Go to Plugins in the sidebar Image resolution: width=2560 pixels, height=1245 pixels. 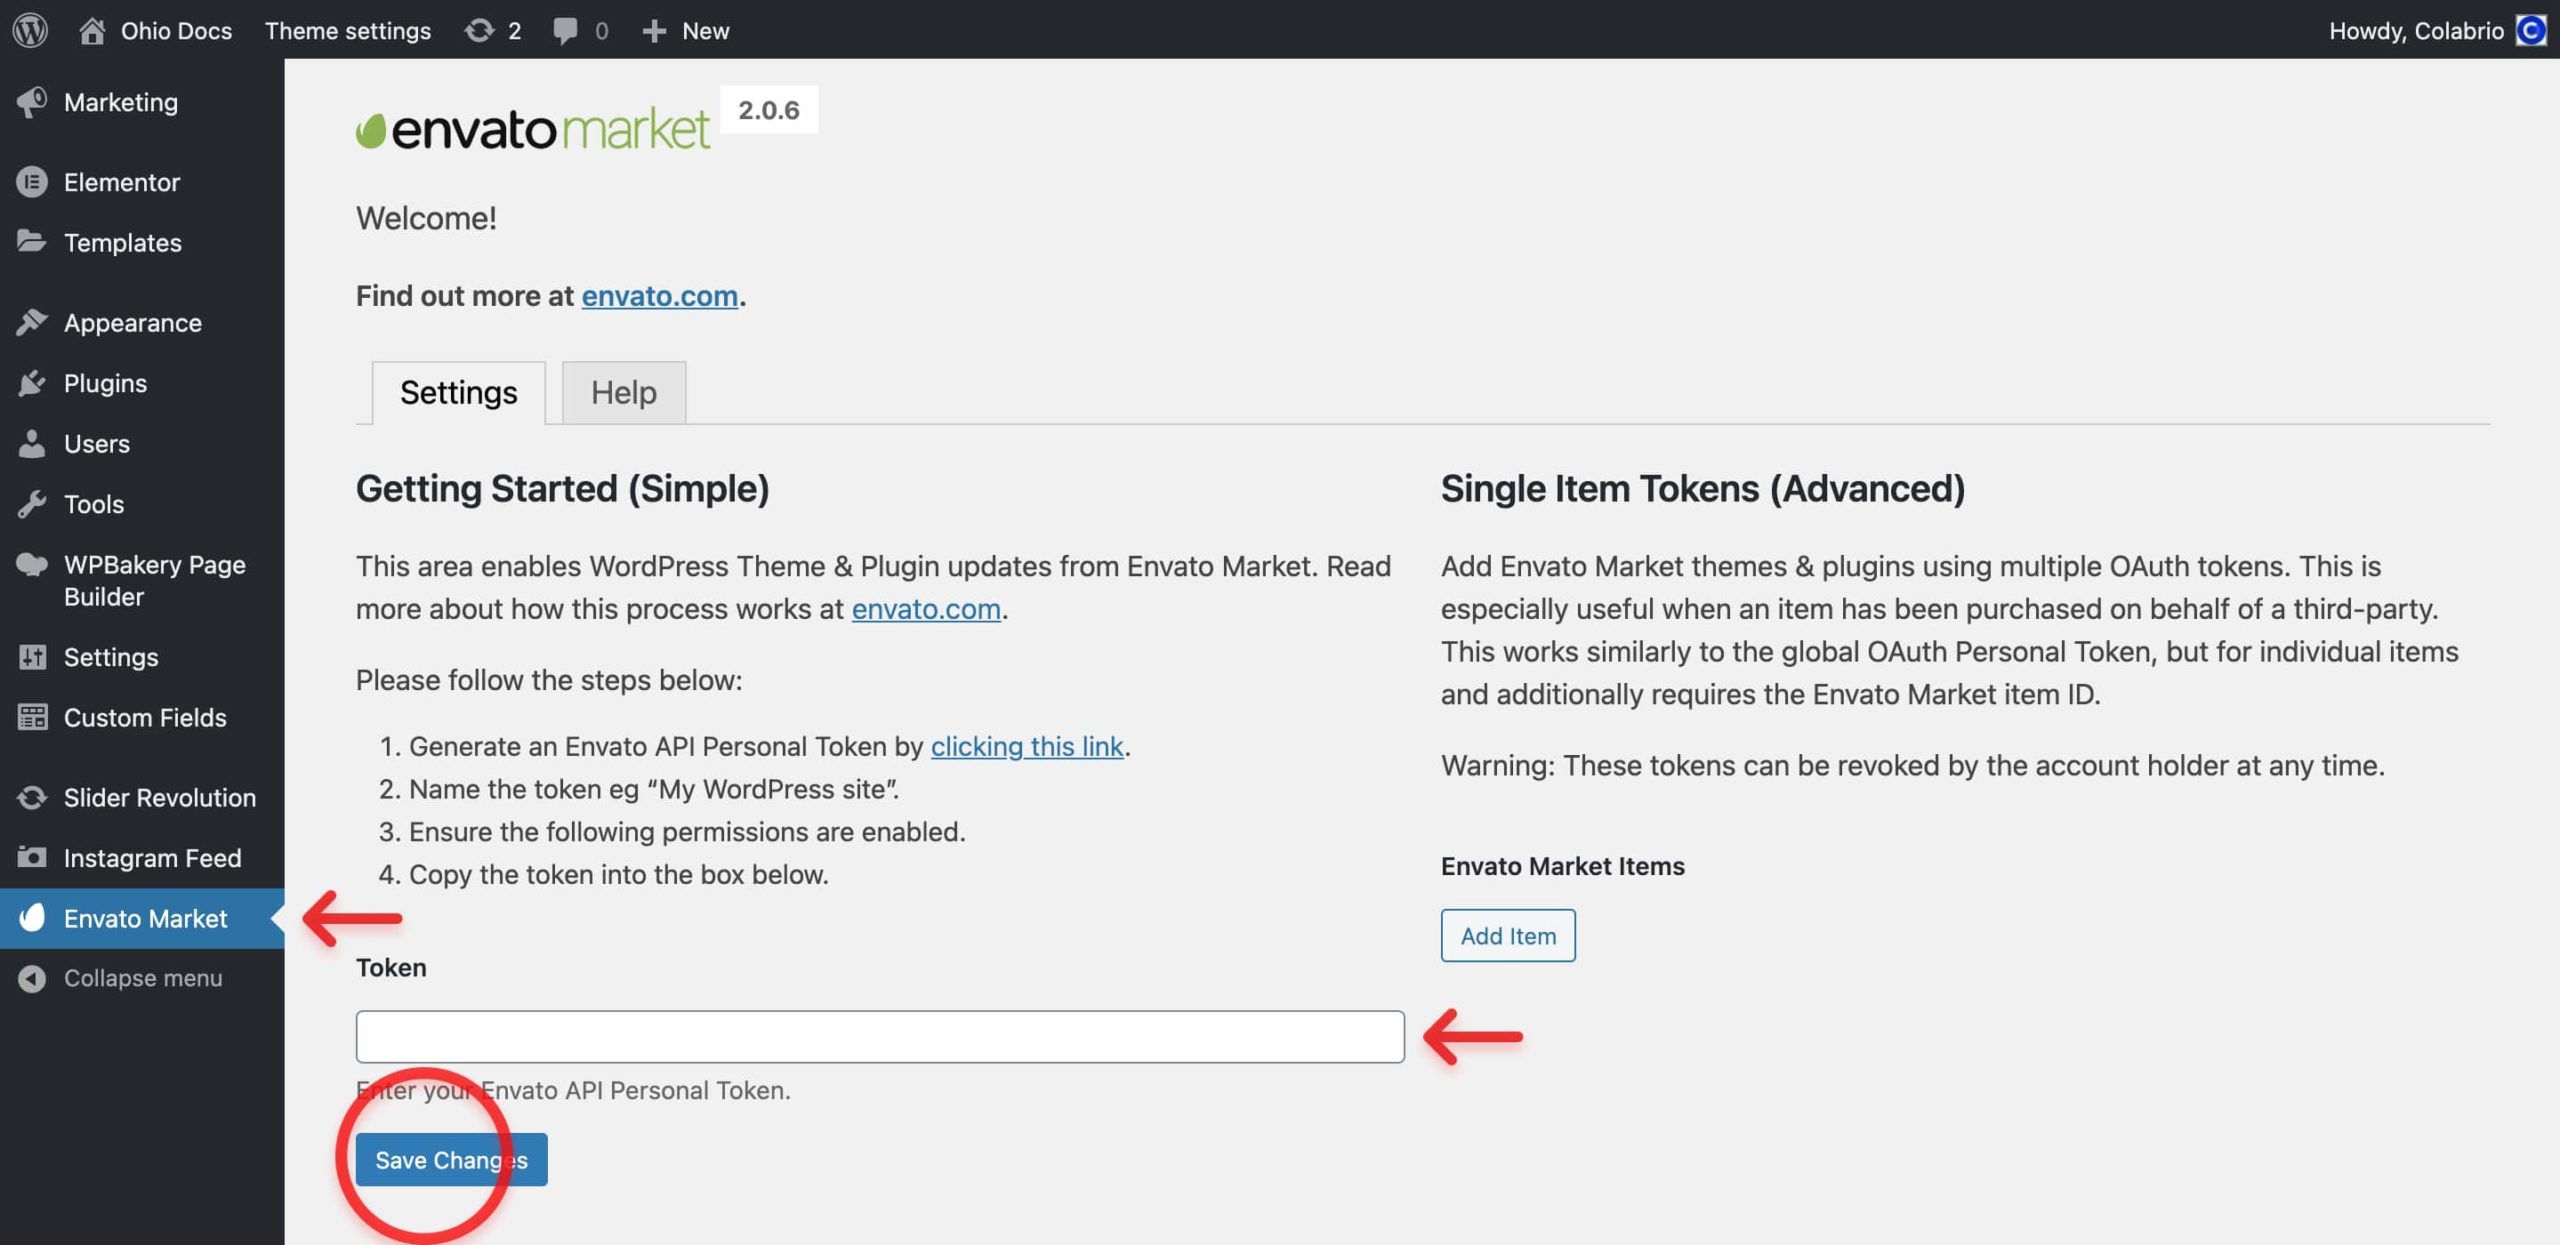105,383
